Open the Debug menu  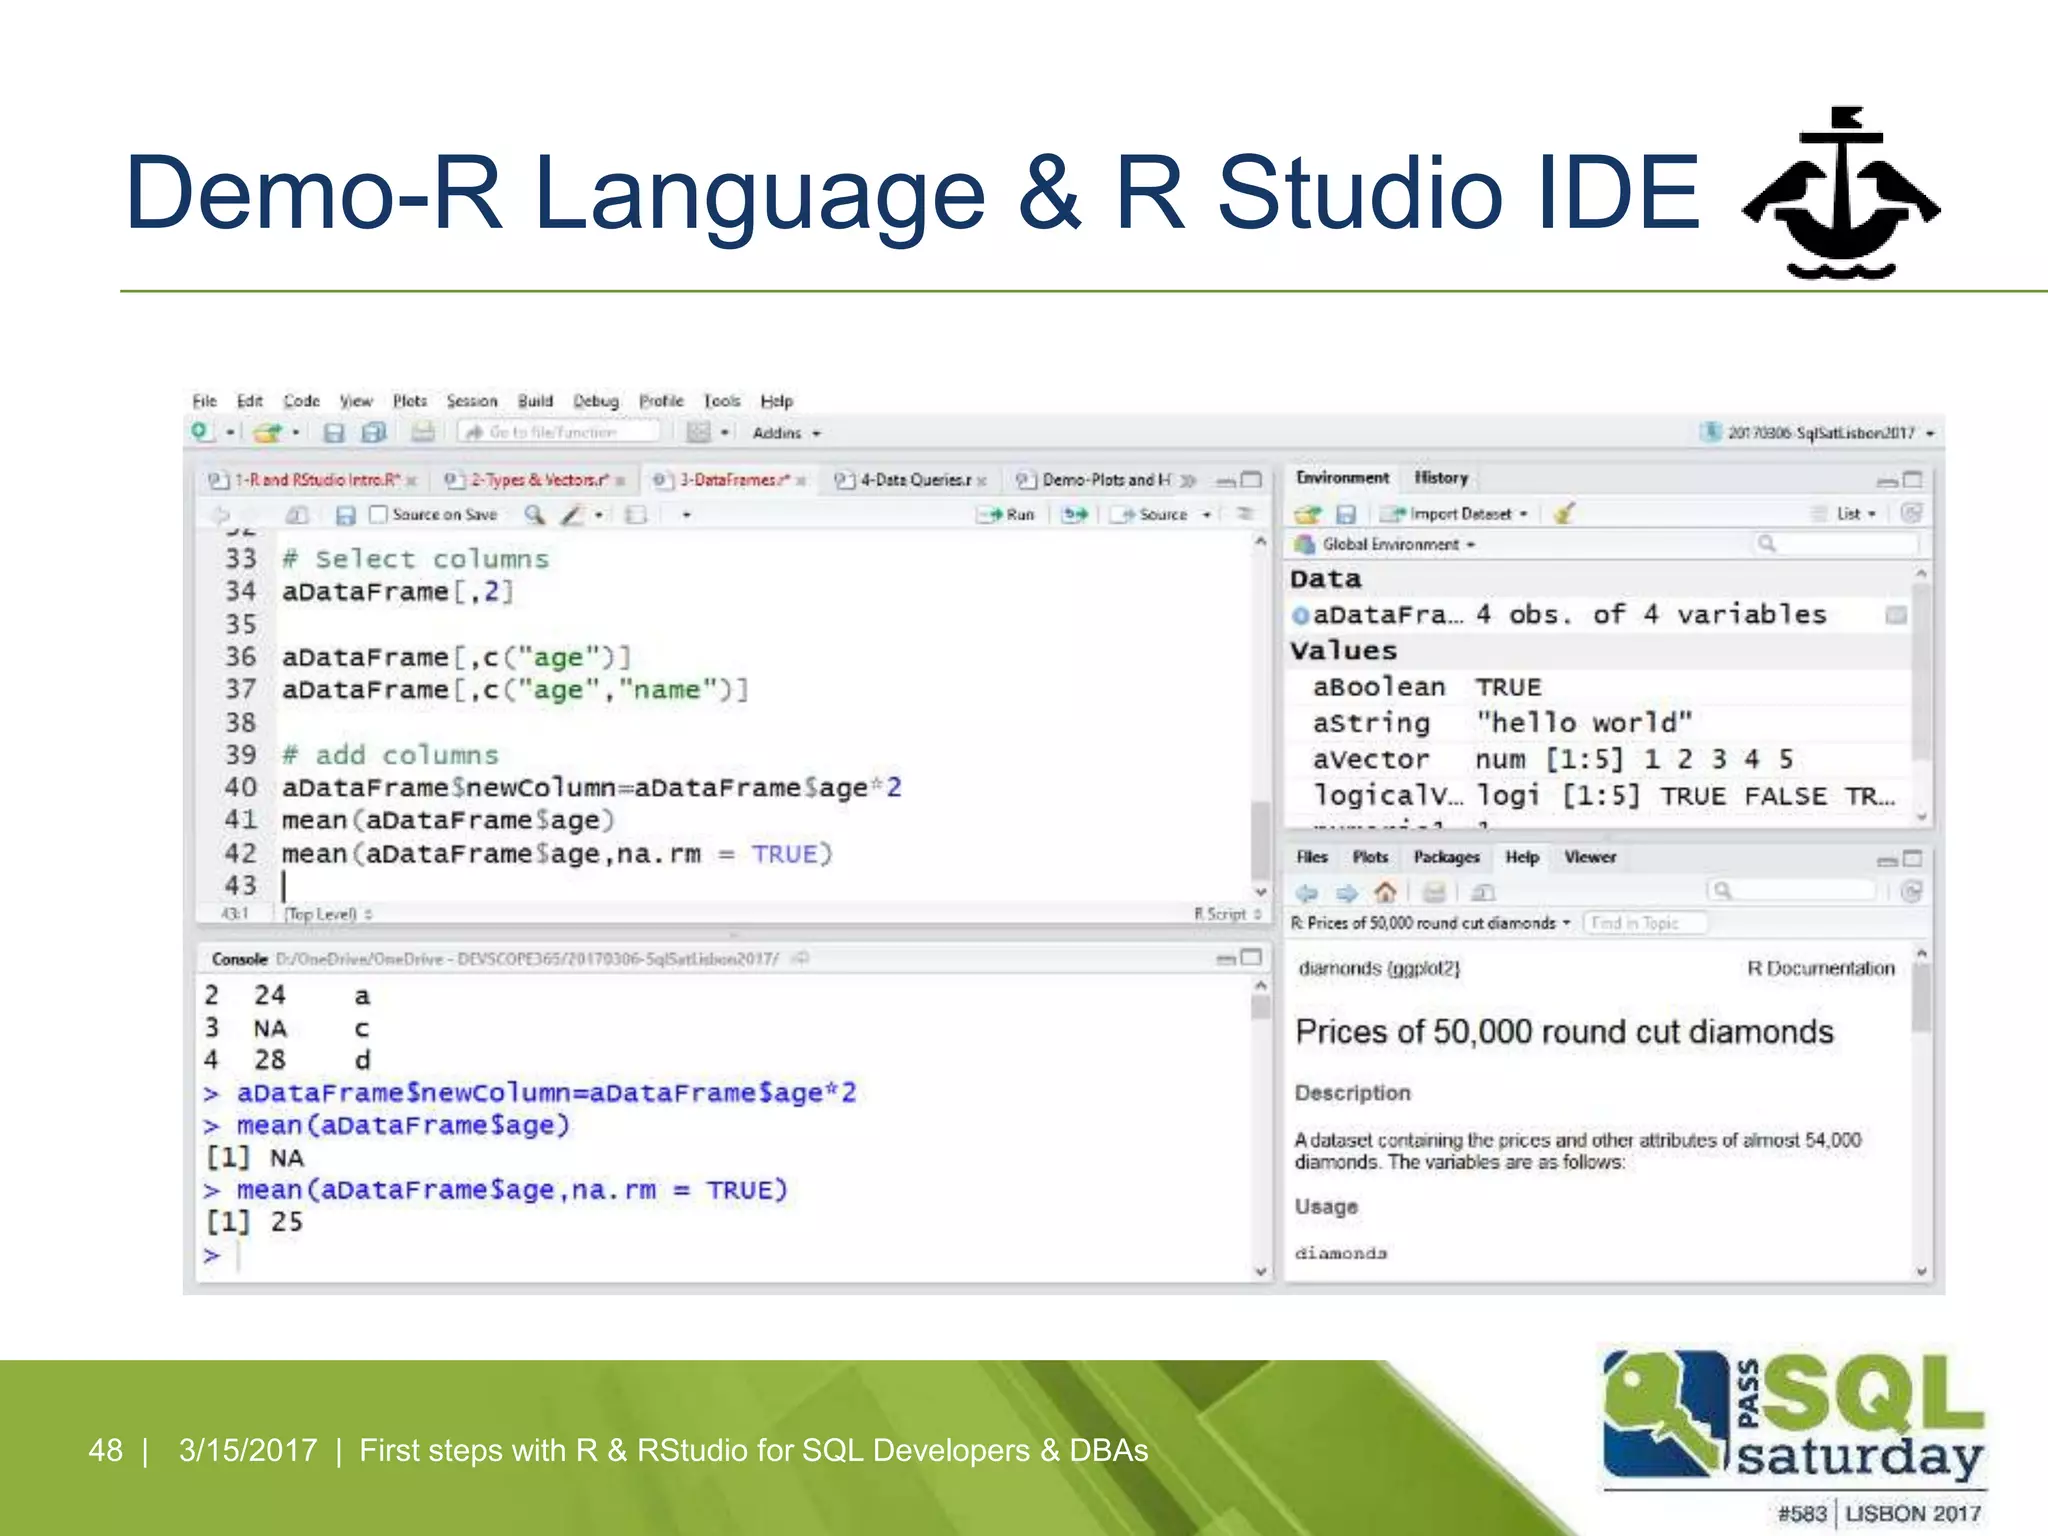(596, 401)
